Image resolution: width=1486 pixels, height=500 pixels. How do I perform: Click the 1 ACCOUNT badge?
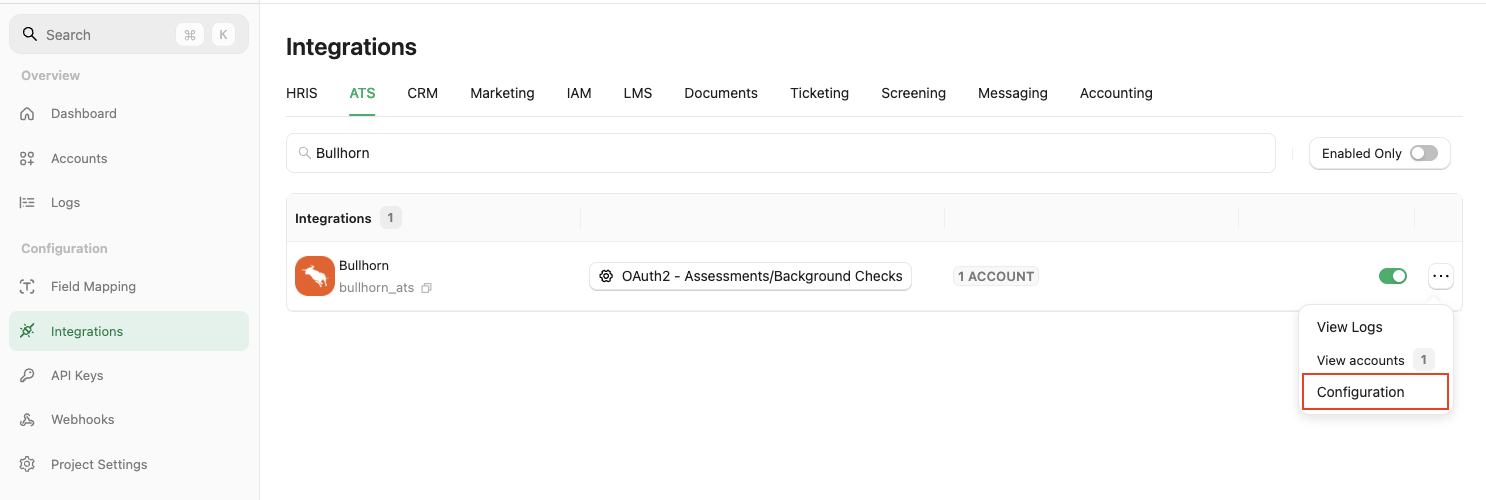(995, 276)
